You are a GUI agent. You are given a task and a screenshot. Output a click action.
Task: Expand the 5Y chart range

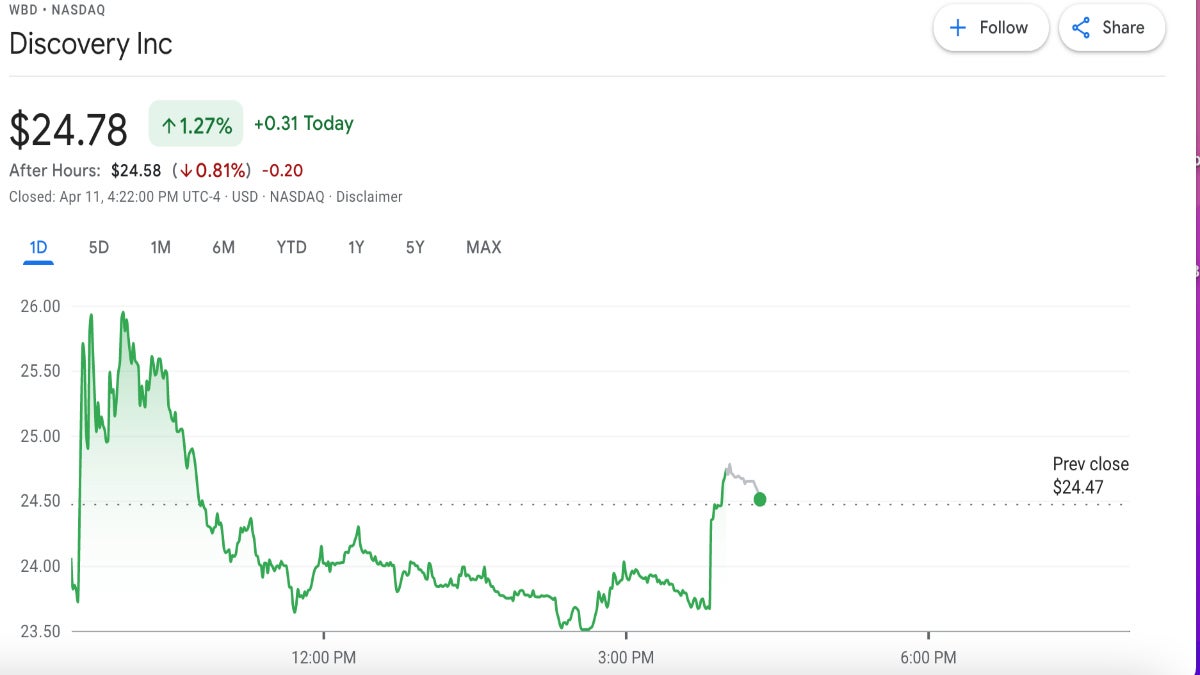click(413, 247)
